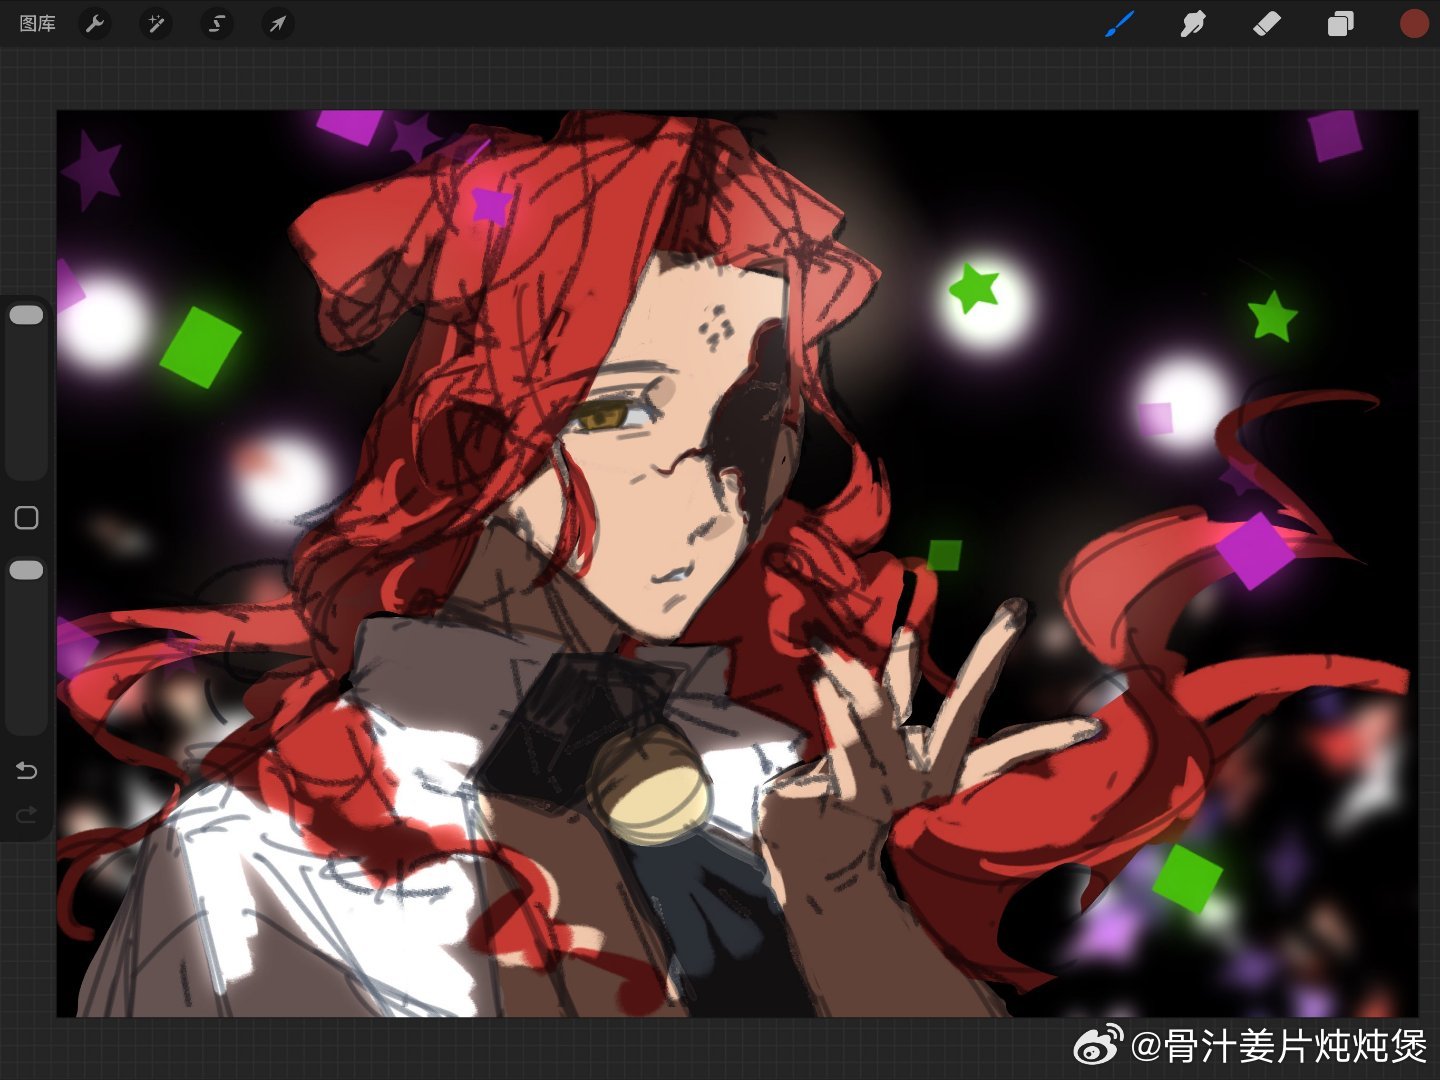The image size is (1440, 1080).
Task: Click the brush size slider handle
Action: coord(26,315)
